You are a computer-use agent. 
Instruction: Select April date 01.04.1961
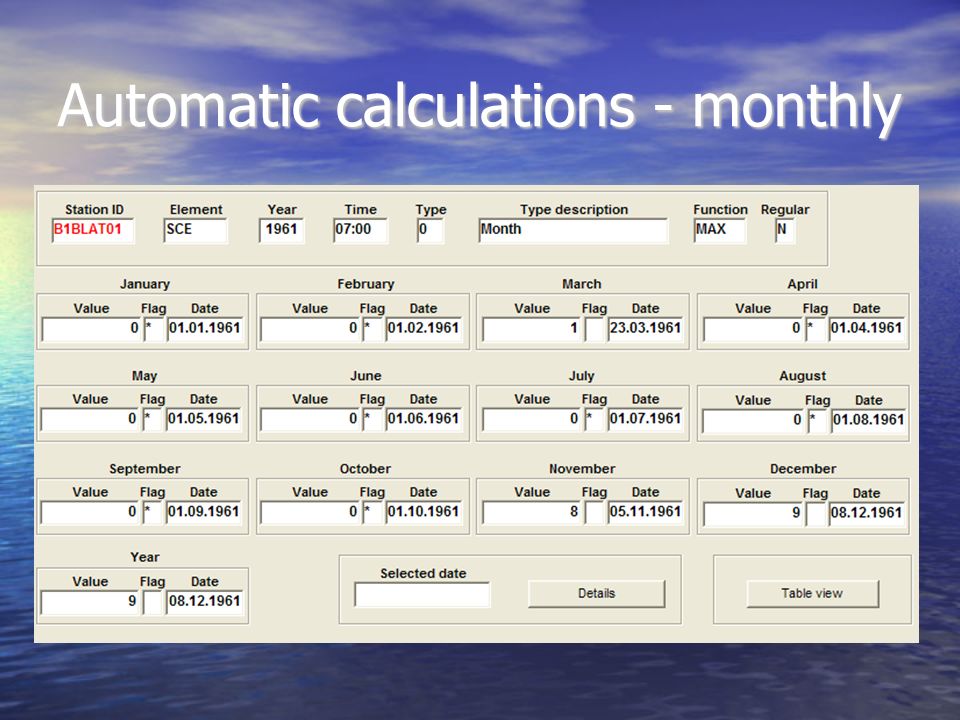(866, 329)
